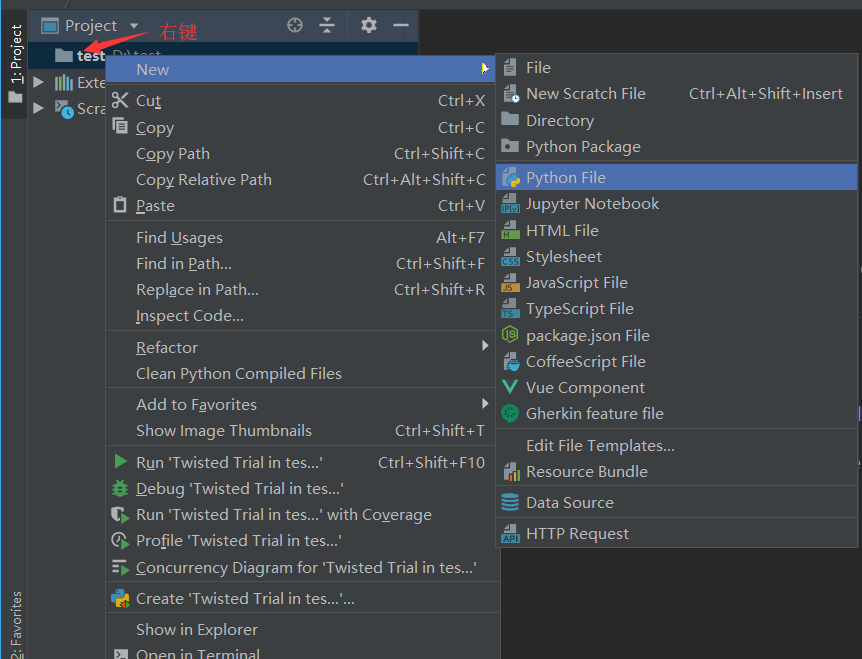Click the Gherkin feature file icon
The image size is (862, 659).
click(511, 414)
